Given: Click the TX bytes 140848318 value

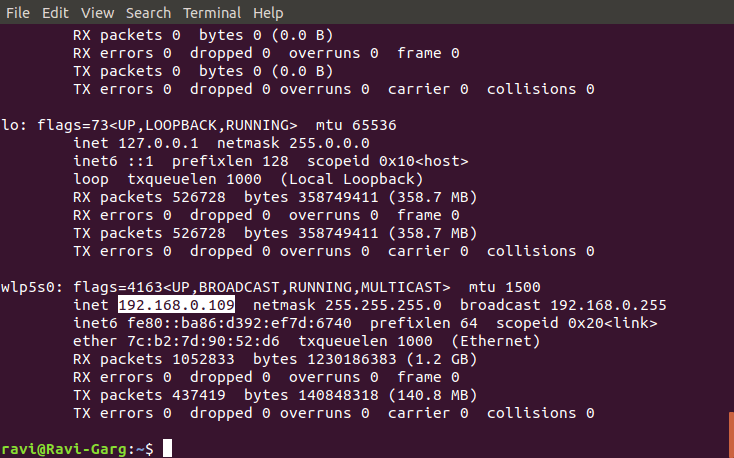Looking at the screenshot, I should pyautogui.click(x=338, y=395).
